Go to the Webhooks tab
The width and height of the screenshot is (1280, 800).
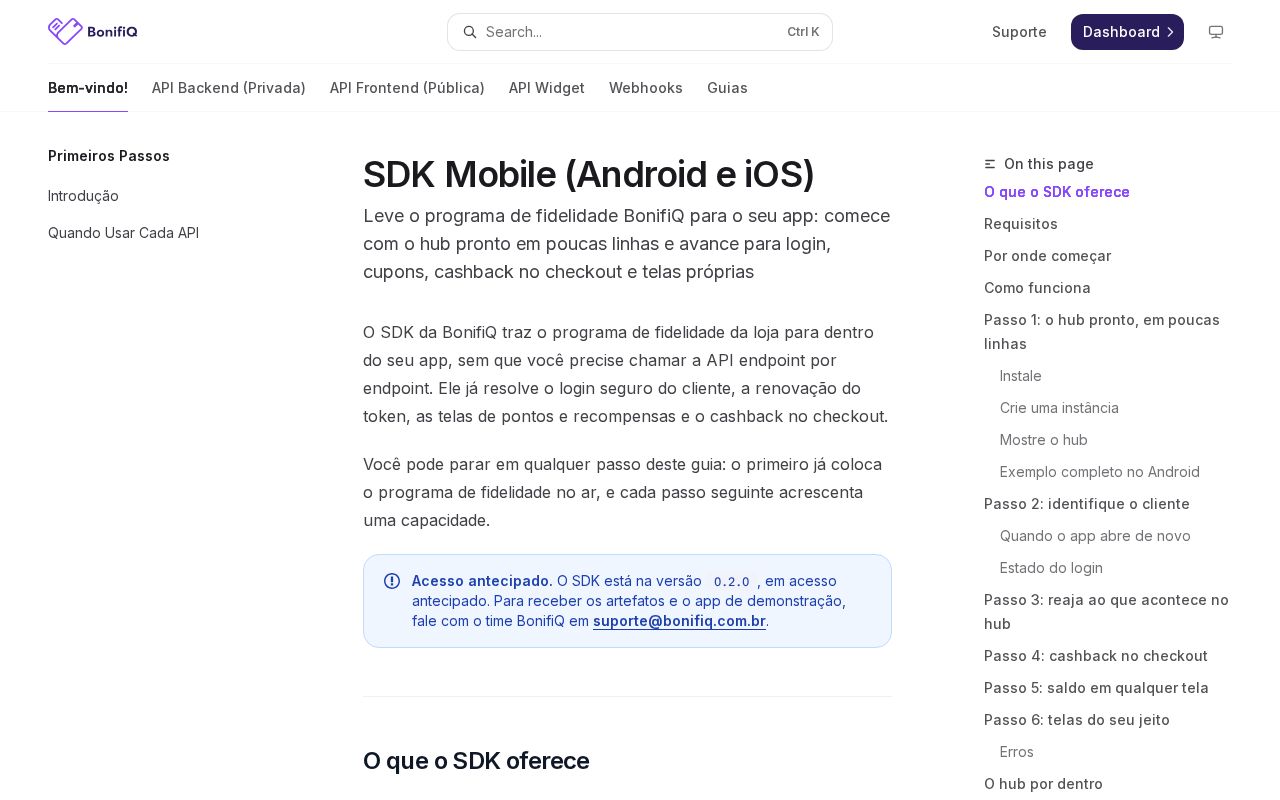646,88
